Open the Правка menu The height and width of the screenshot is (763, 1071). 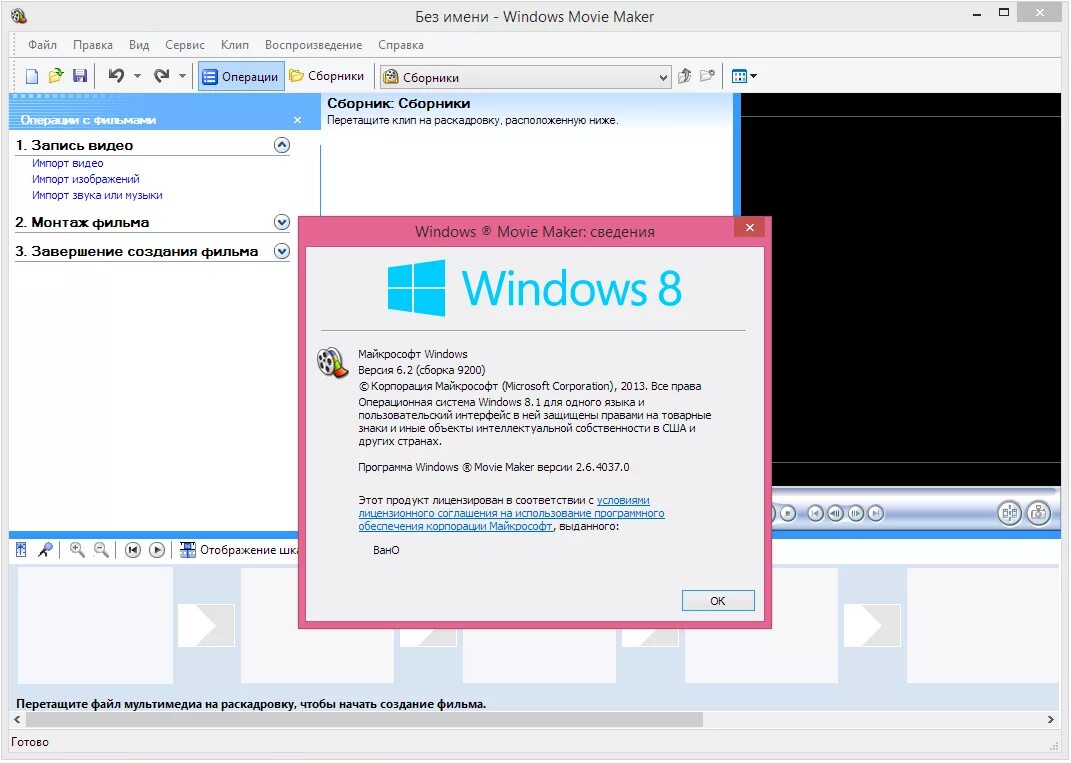click(93, 45)
